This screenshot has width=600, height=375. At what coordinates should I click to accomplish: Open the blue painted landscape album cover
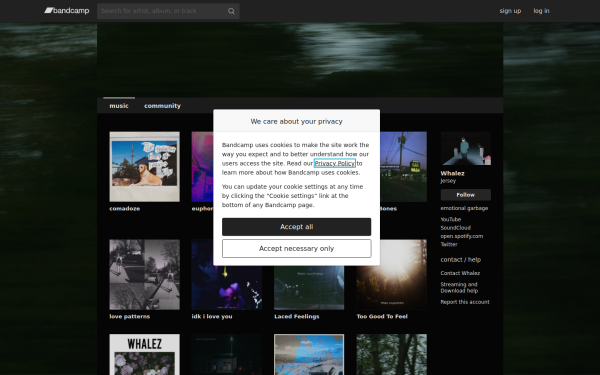[309, 354]
